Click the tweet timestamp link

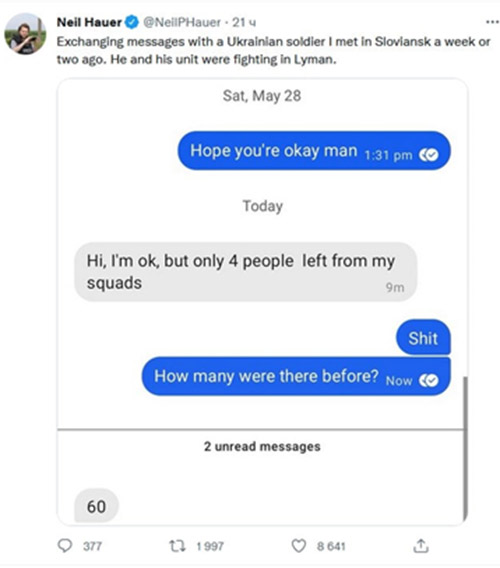244,22
